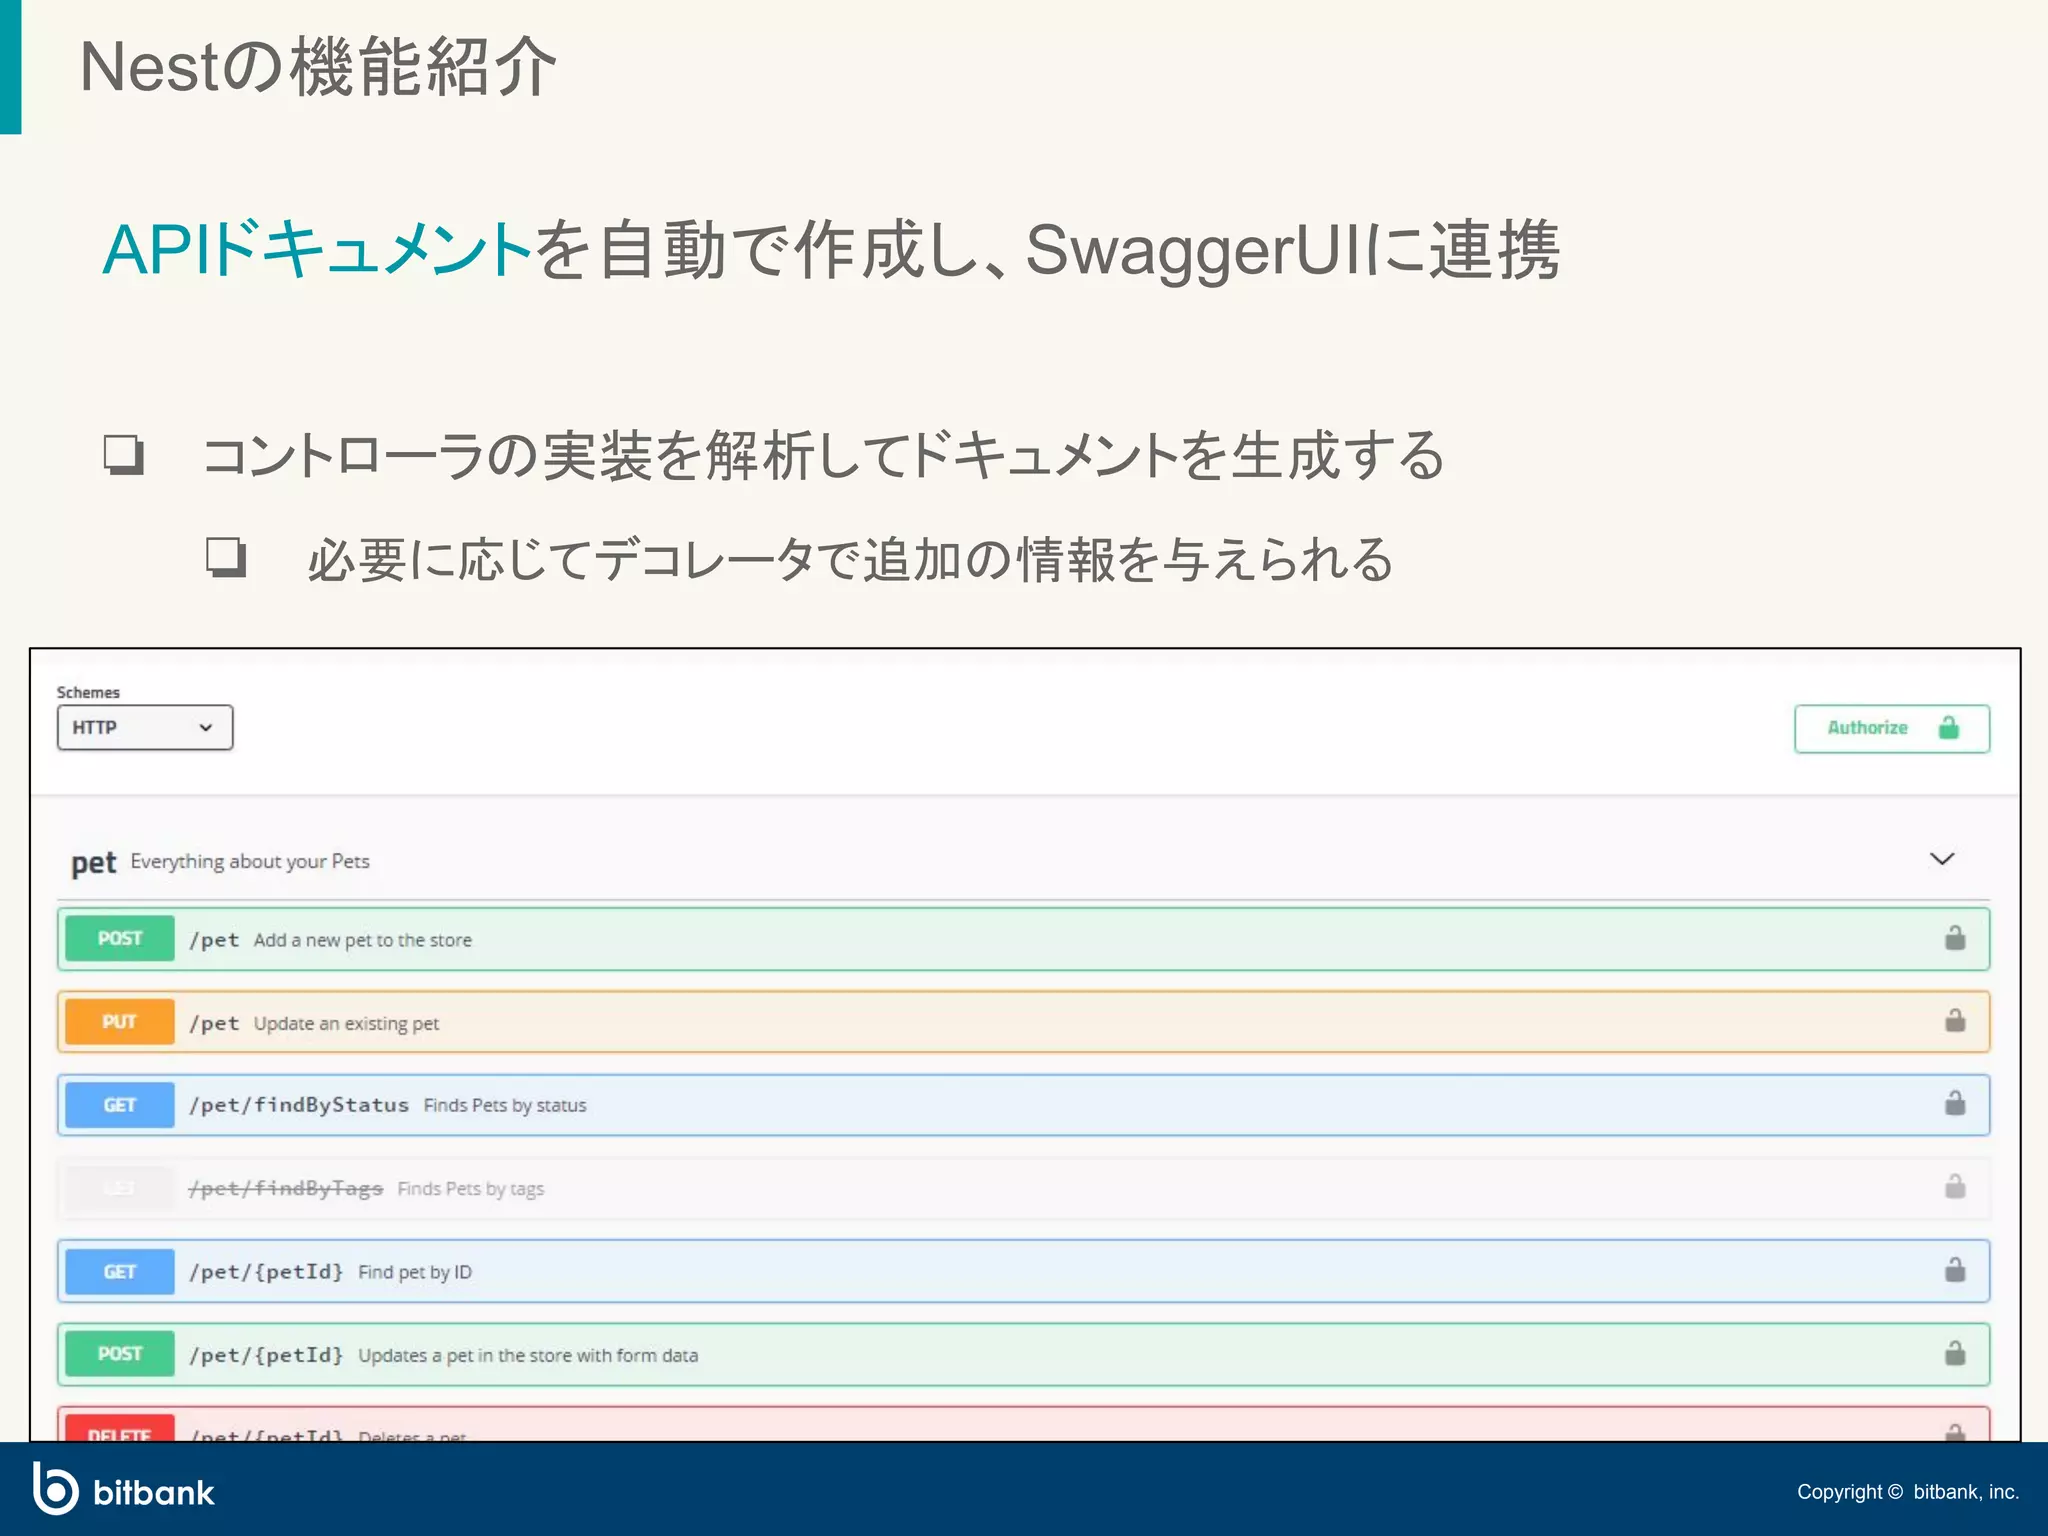Expand 'Find pet by ID' operation
This screenshot has width=2048, height=1536.
pyautogui.click(x=1023, y=1271)
